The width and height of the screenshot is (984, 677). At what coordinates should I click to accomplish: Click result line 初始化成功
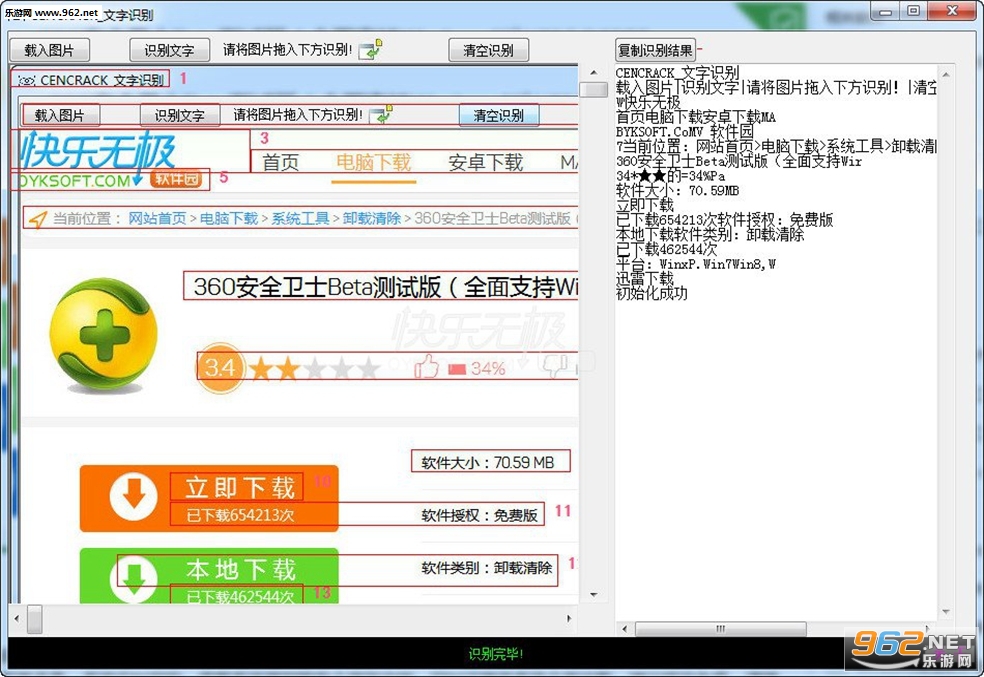(x=651, y=293)
